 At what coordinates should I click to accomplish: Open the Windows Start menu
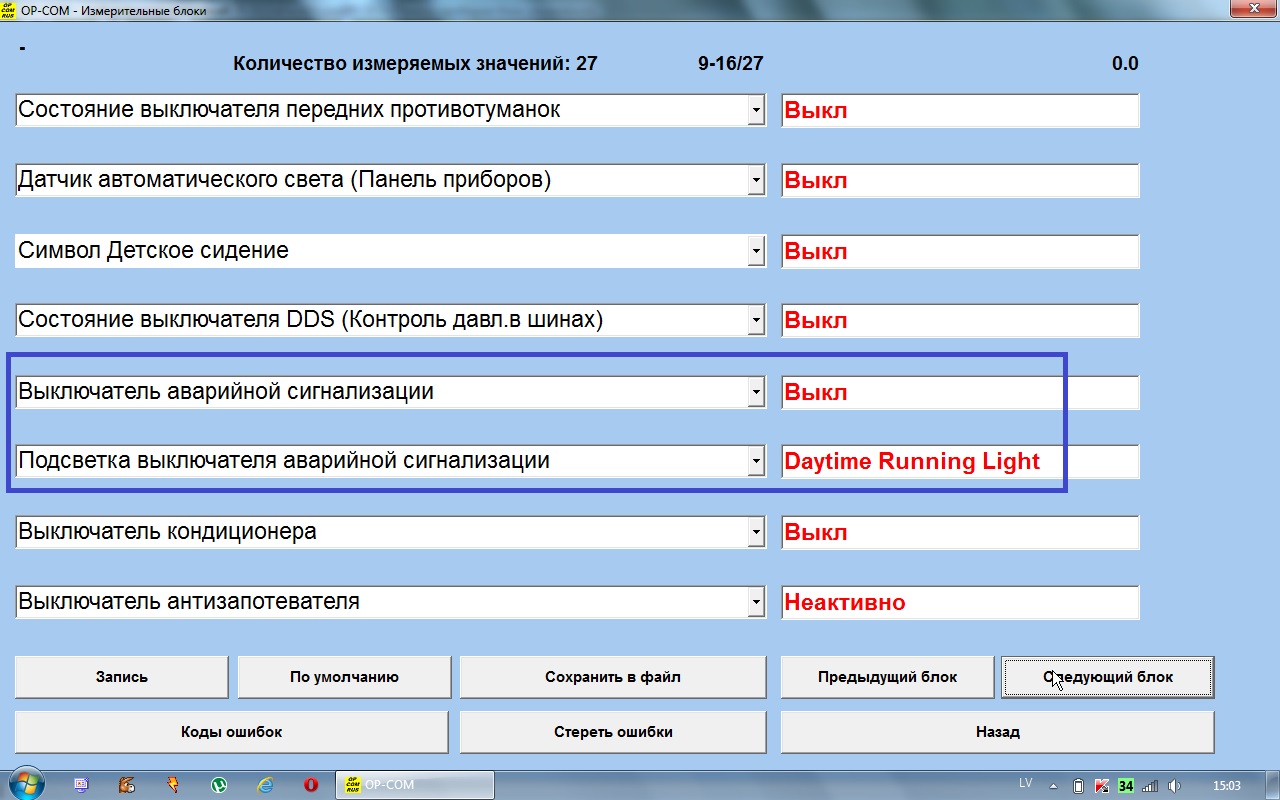coord(25,785)
